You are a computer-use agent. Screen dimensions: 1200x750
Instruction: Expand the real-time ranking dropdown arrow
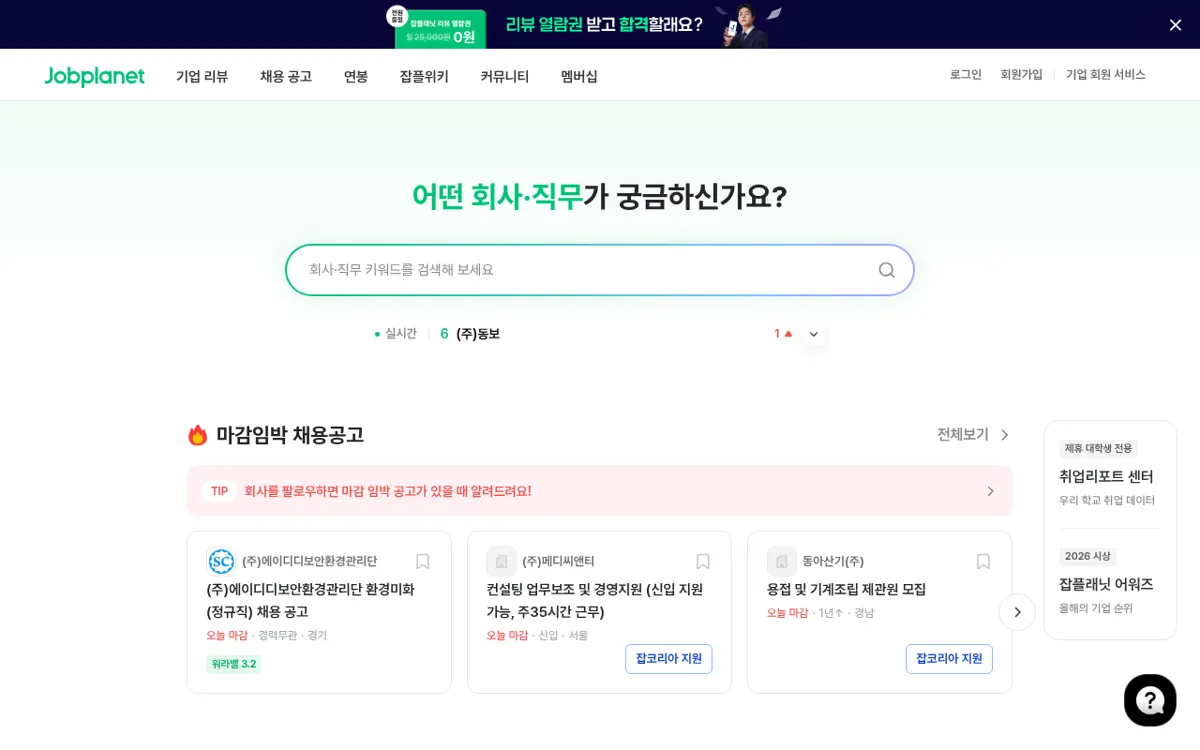pyautogui.click(x=814, y=334)
